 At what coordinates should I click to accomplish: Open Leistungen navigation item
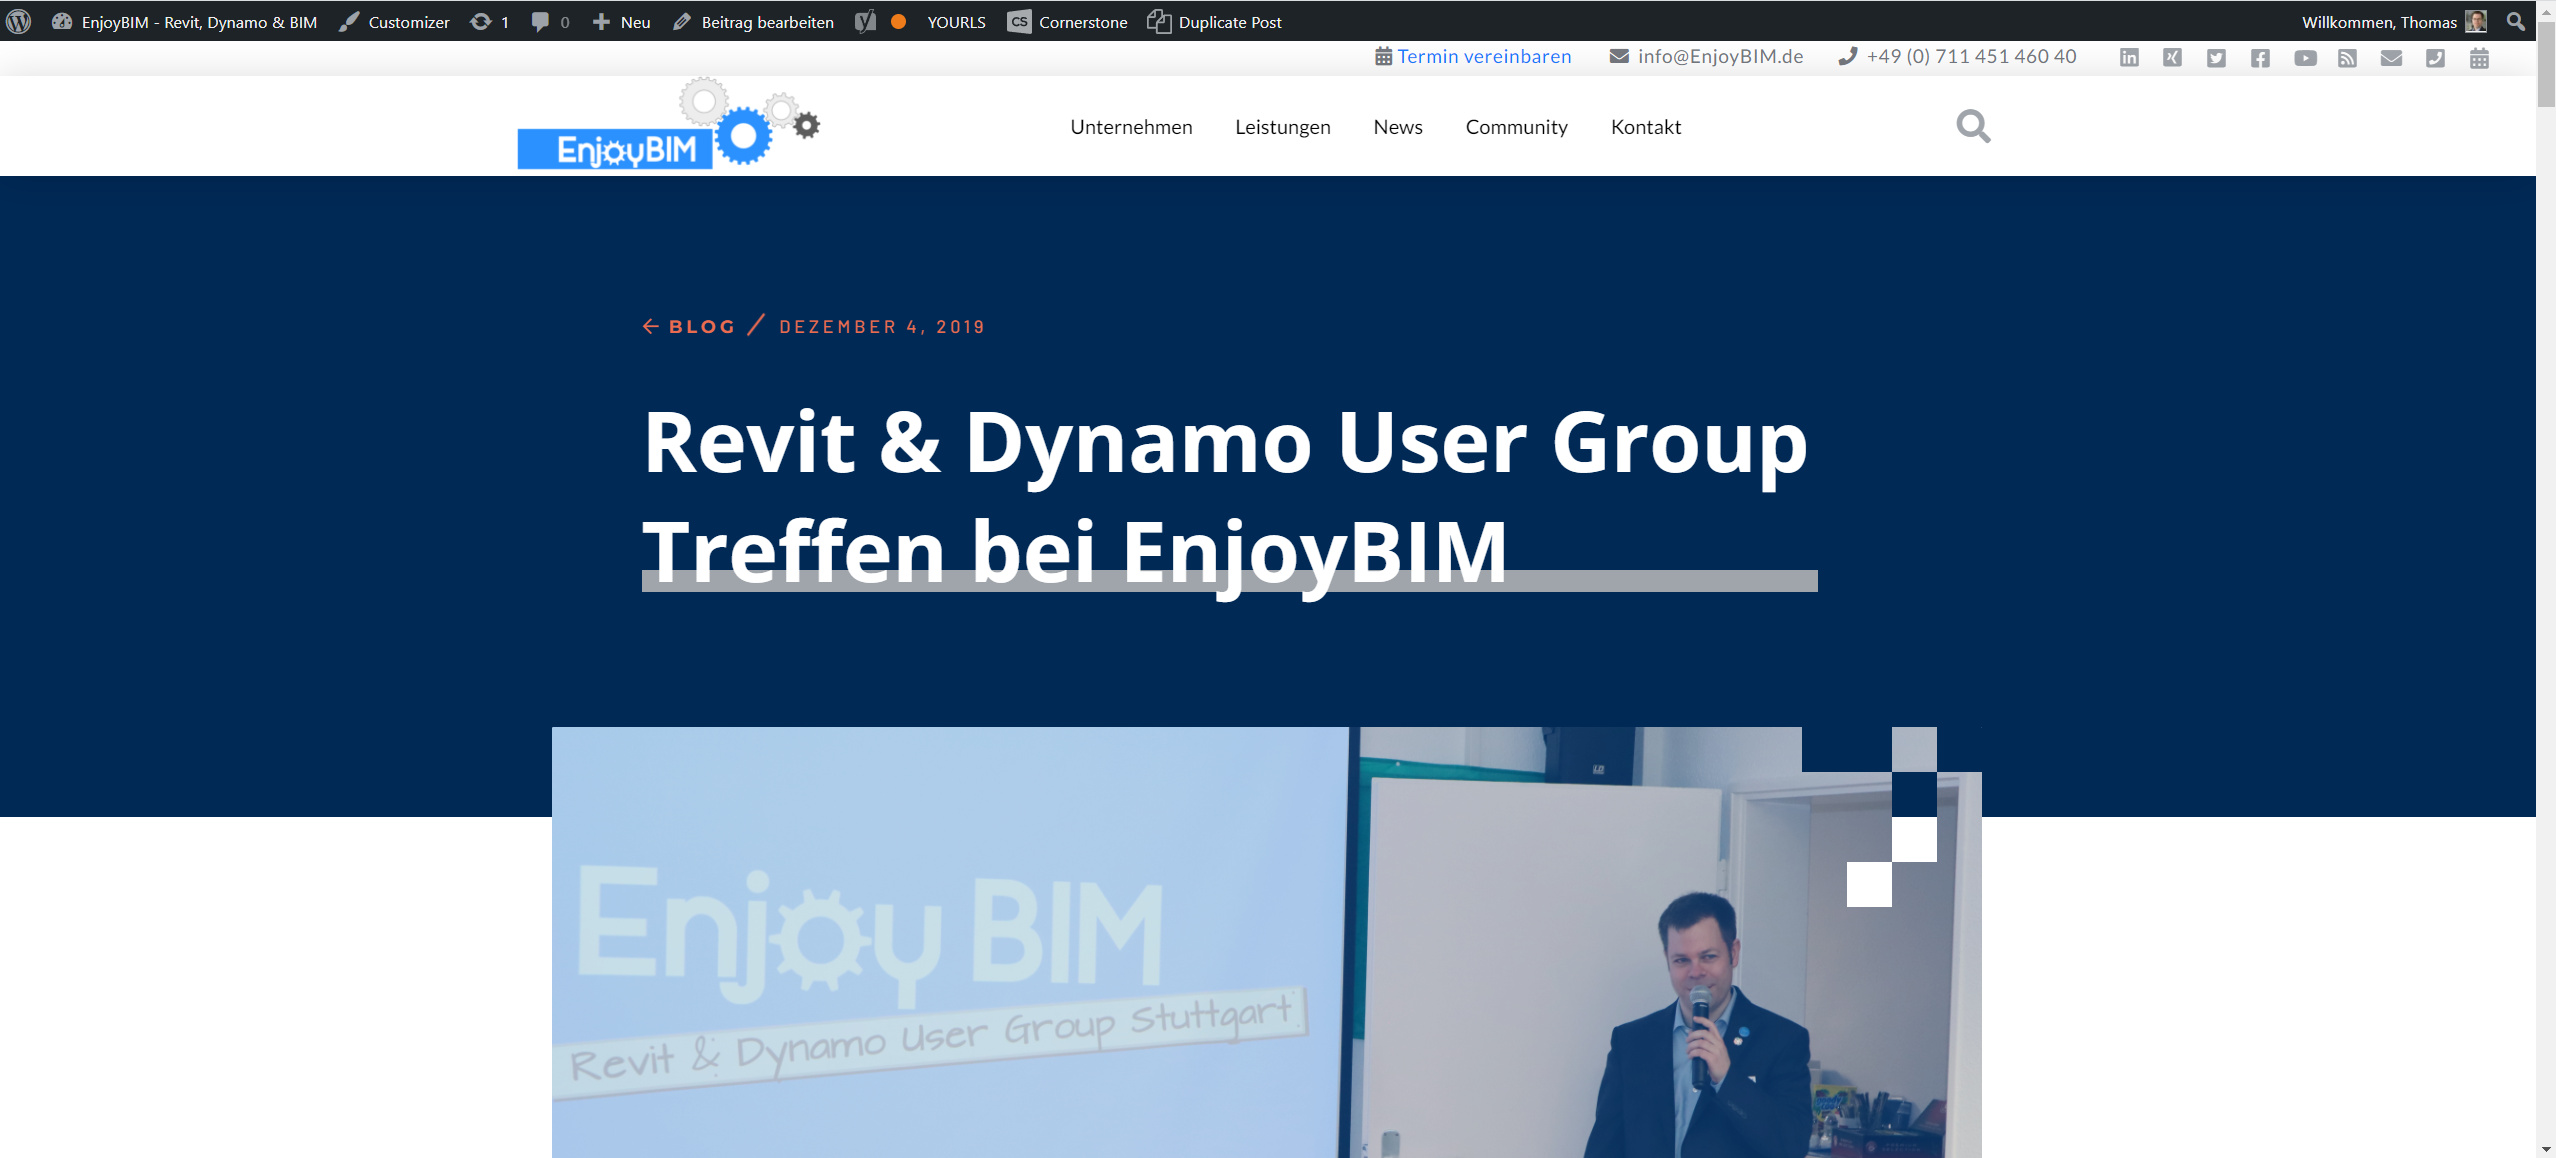pos(1282,127)
